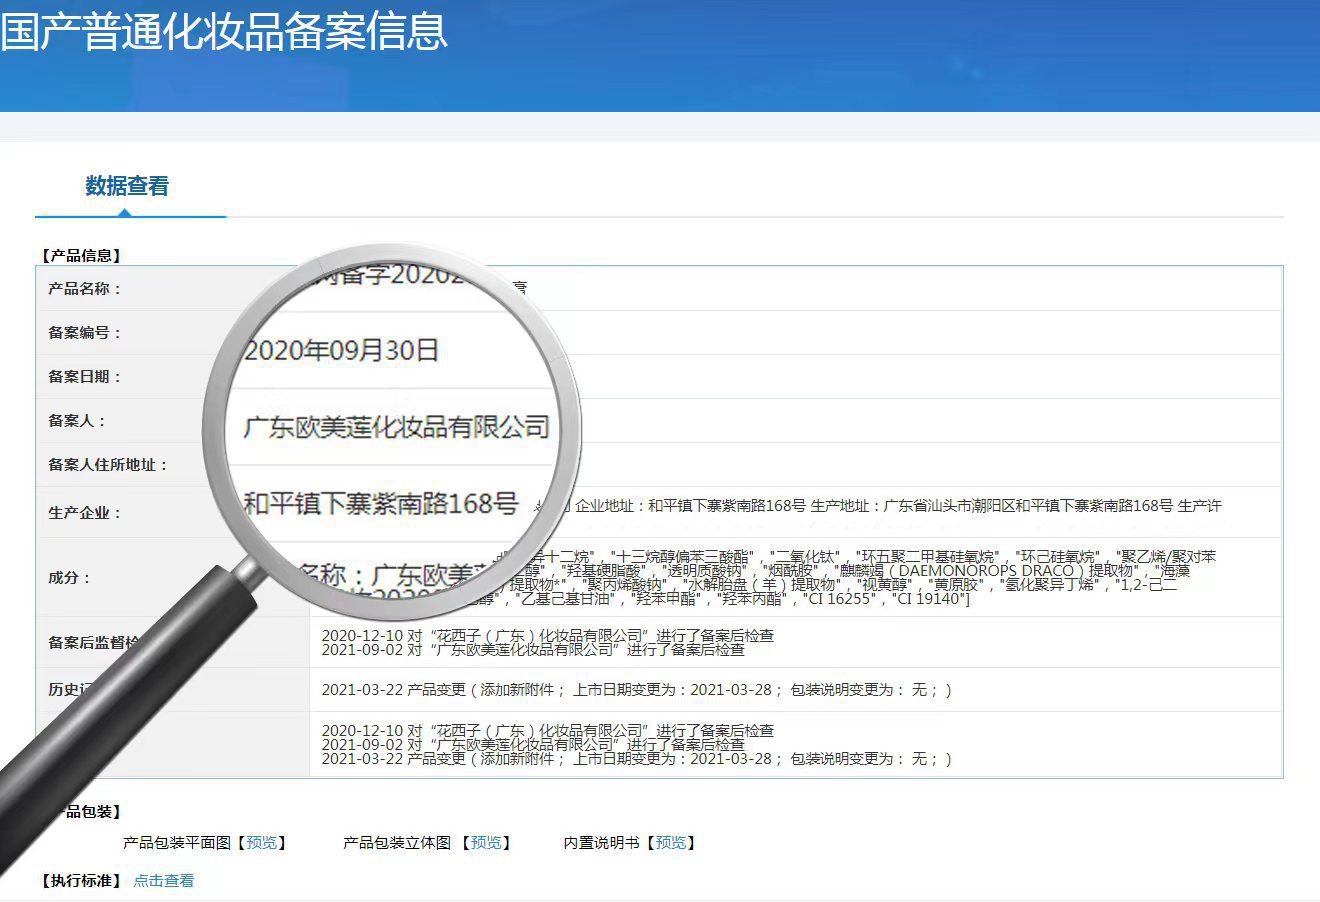1320x902 pixels.
Task: Select the 【产品信息】 section header
Action: coord(79,256)
